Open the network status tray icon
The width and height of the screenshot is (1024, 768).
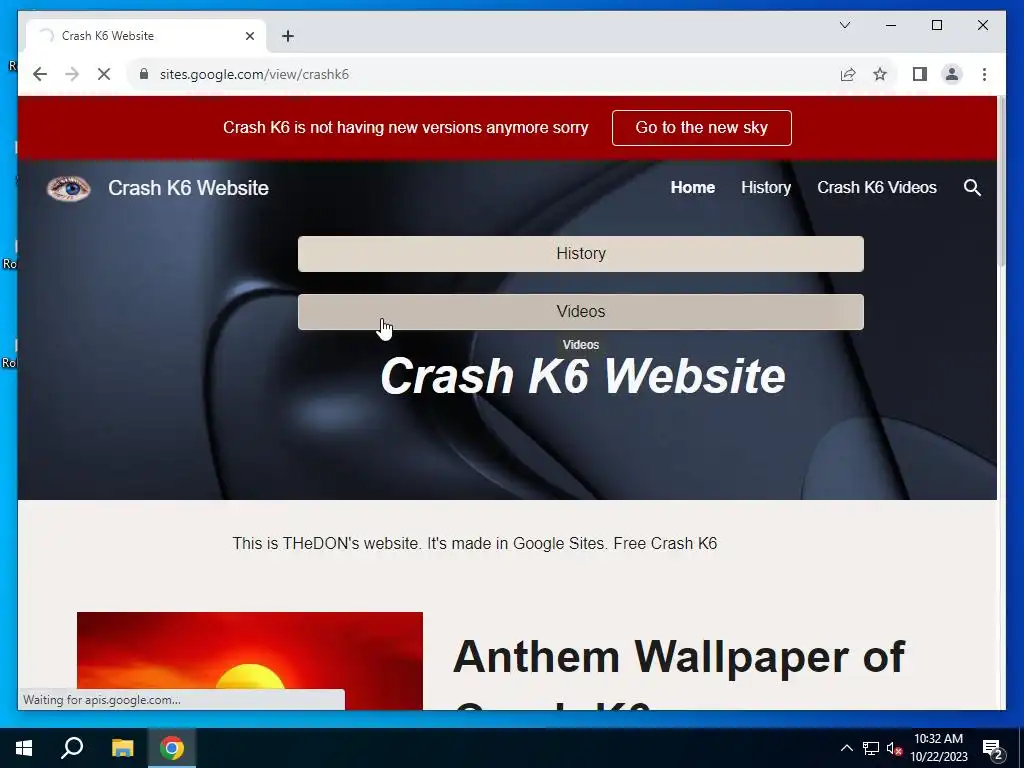click(871, 748)
